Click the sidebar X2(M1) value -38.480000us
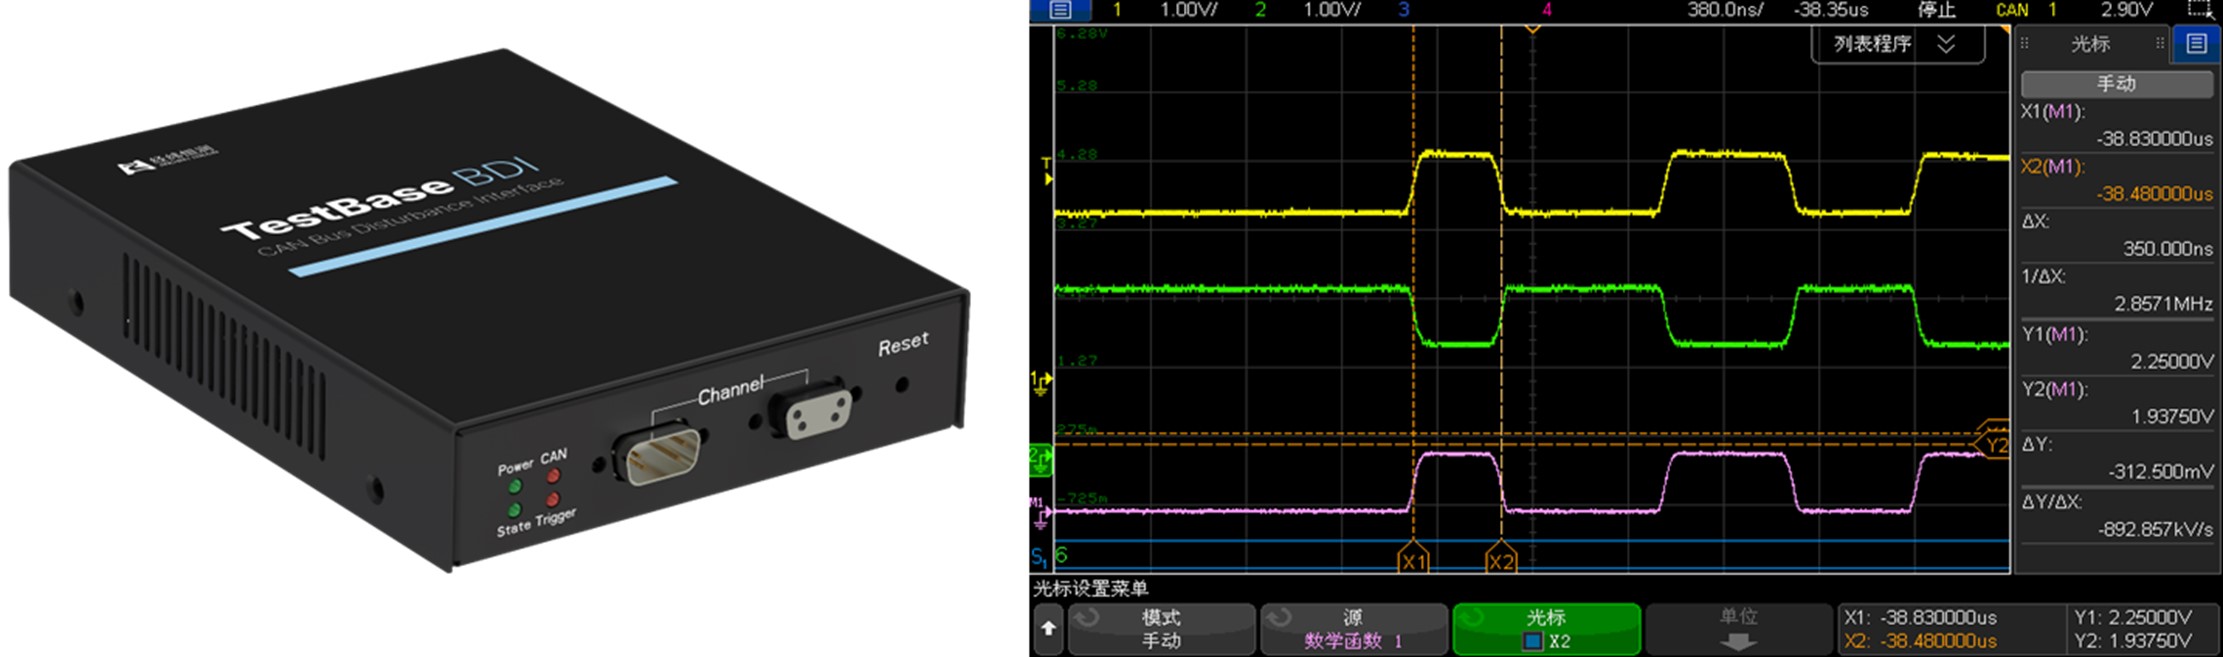This screenshot has width=2223, height=657. pyautogui.click(x=2154, y=194)
